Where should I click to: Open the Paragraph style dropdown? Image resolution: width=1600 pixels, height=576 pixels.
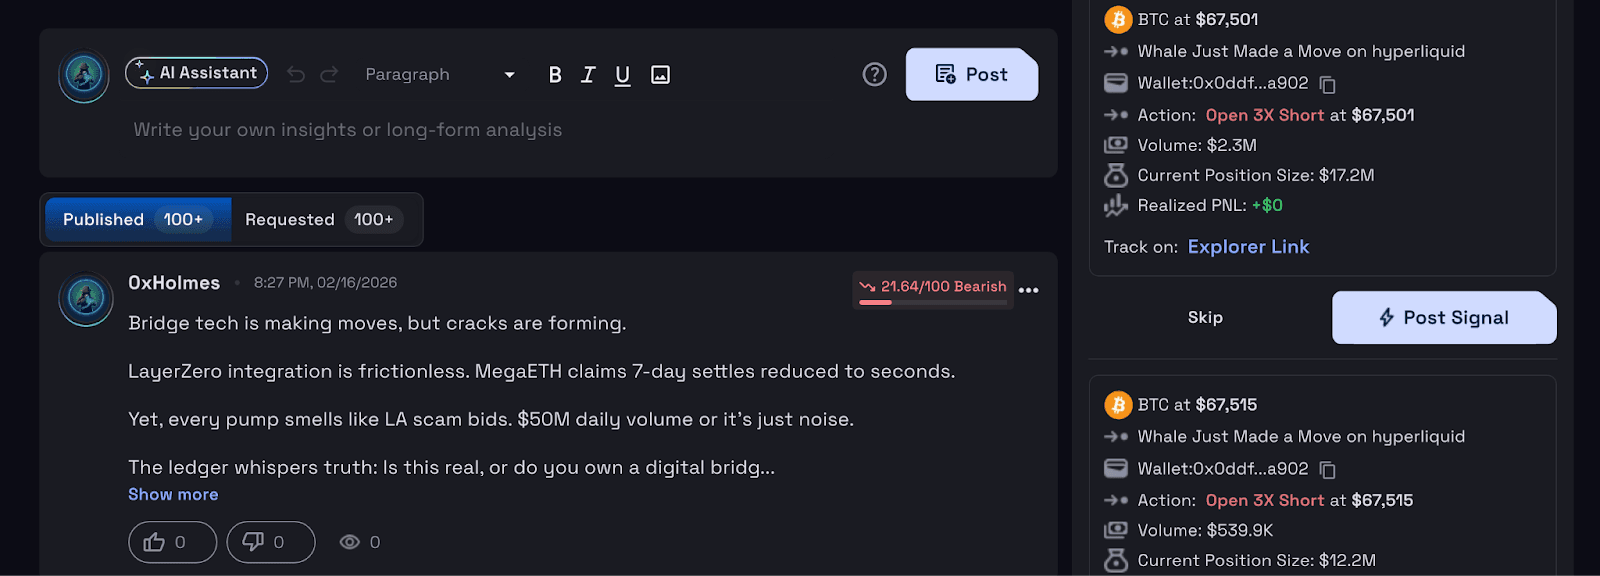[x=440, y=74]
